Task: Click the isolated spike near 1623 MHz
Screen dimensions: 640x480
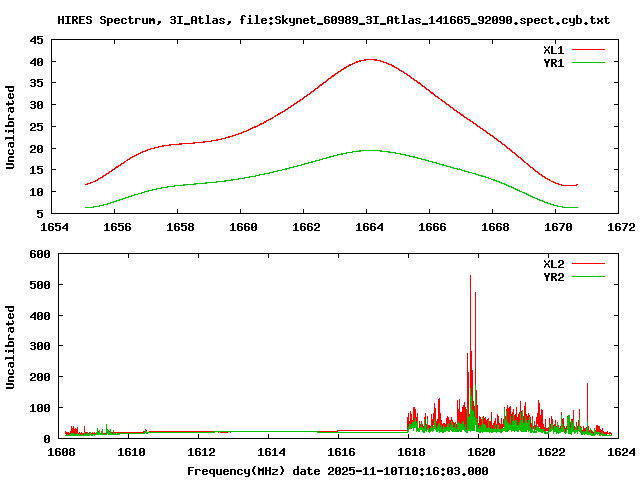Action: (x=587, y=384)
